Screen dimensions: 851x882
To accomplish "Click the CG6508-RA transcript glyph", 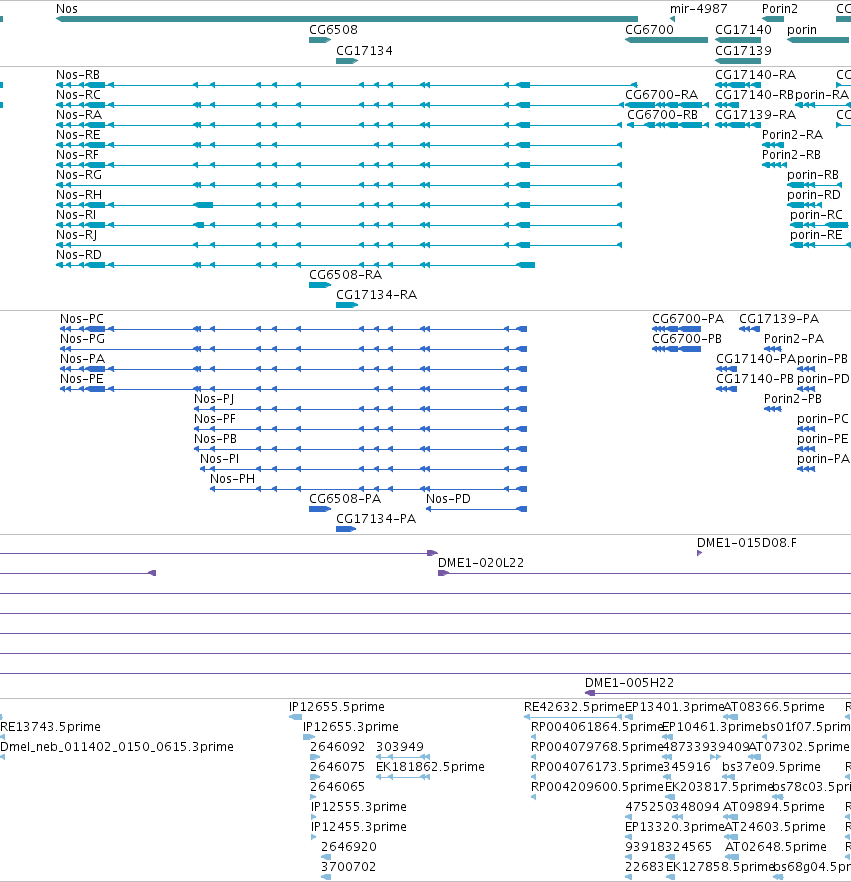I will coord(320,285).
